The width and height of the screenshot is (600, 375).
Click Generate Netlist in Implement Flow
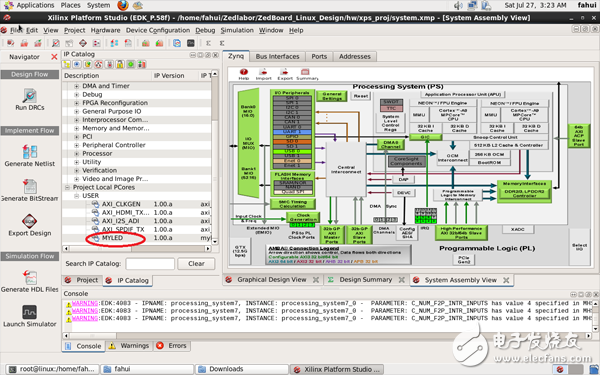29,152
